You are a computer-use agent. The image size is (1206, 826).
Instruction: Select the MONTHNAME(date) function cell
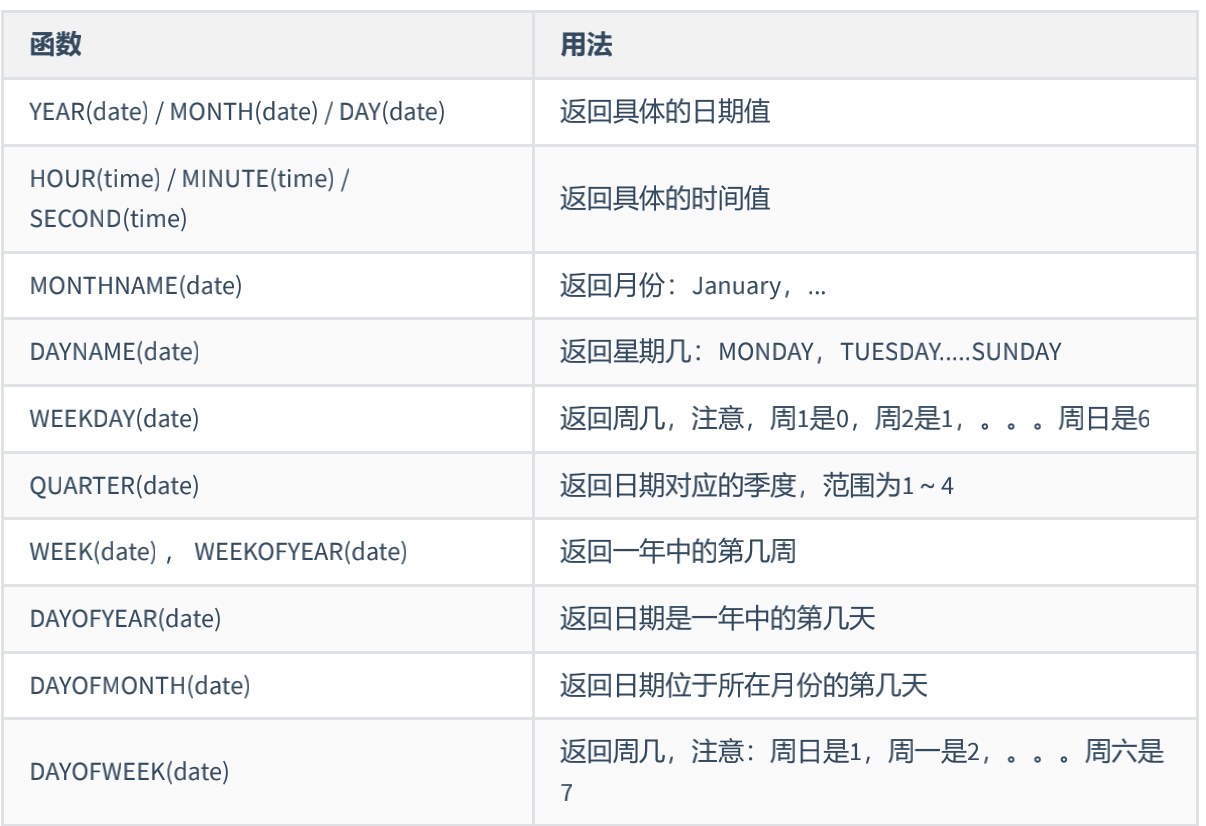(x=136, y=285)
